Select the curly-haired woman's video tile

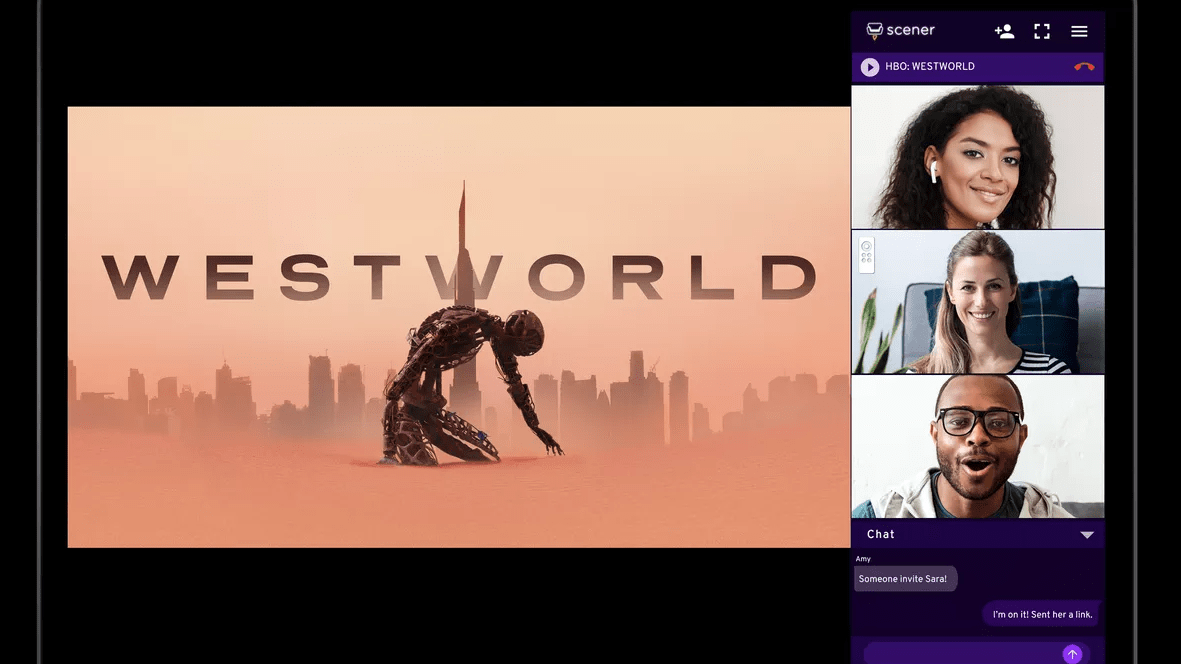coord(978,157)
